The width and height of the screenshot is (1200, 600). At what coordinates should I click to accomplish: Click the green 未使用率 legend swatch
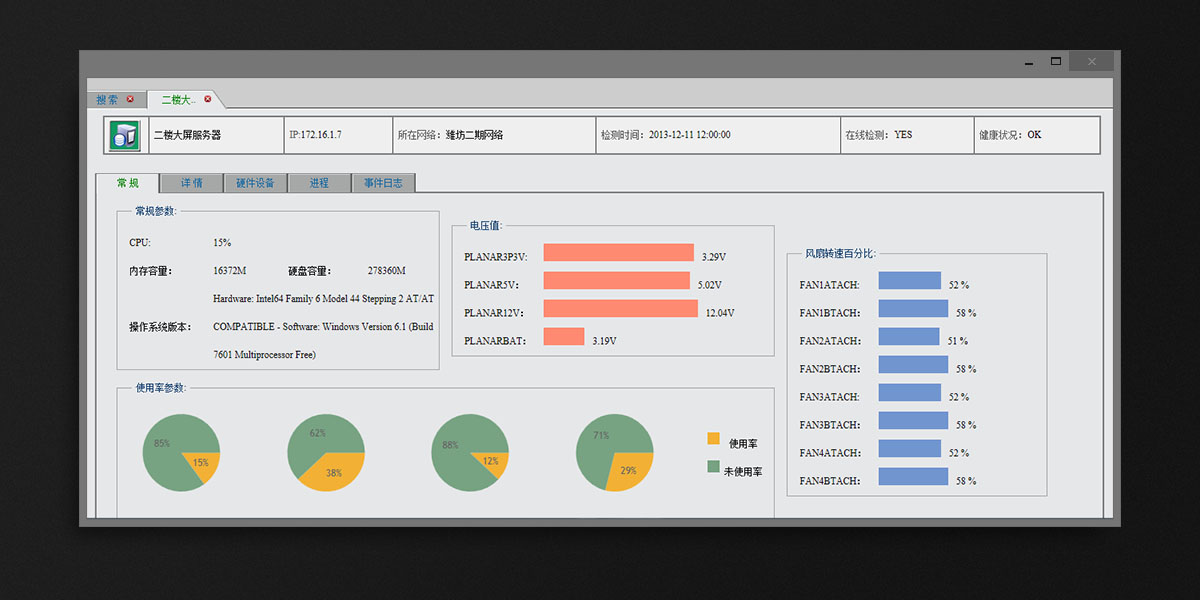713,466
